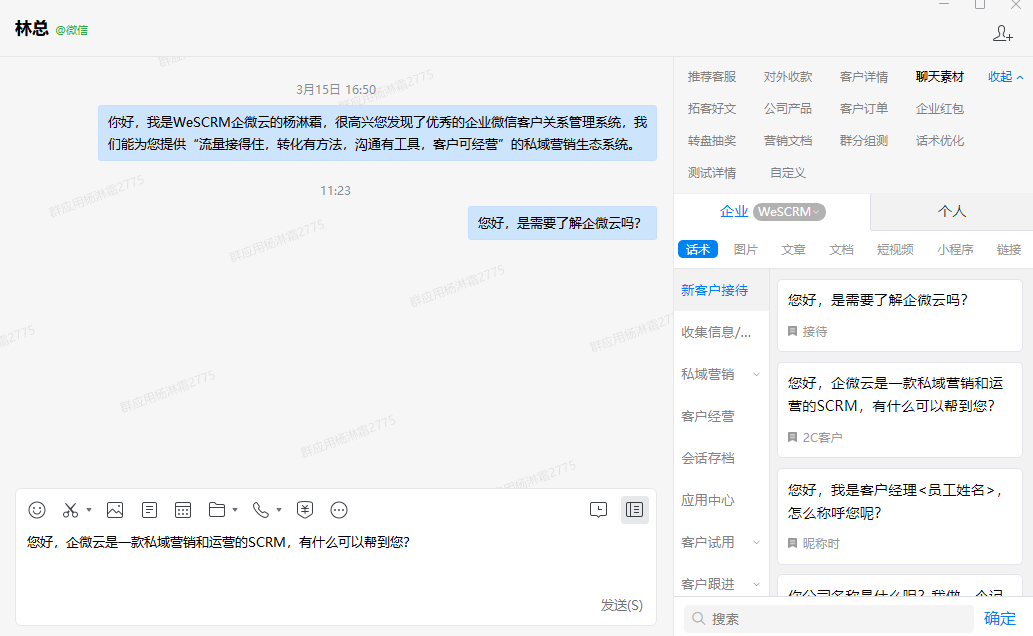This screenshot has height=636, width=1033.
Task: Select the 话术 material type
Action: (698, 249)
